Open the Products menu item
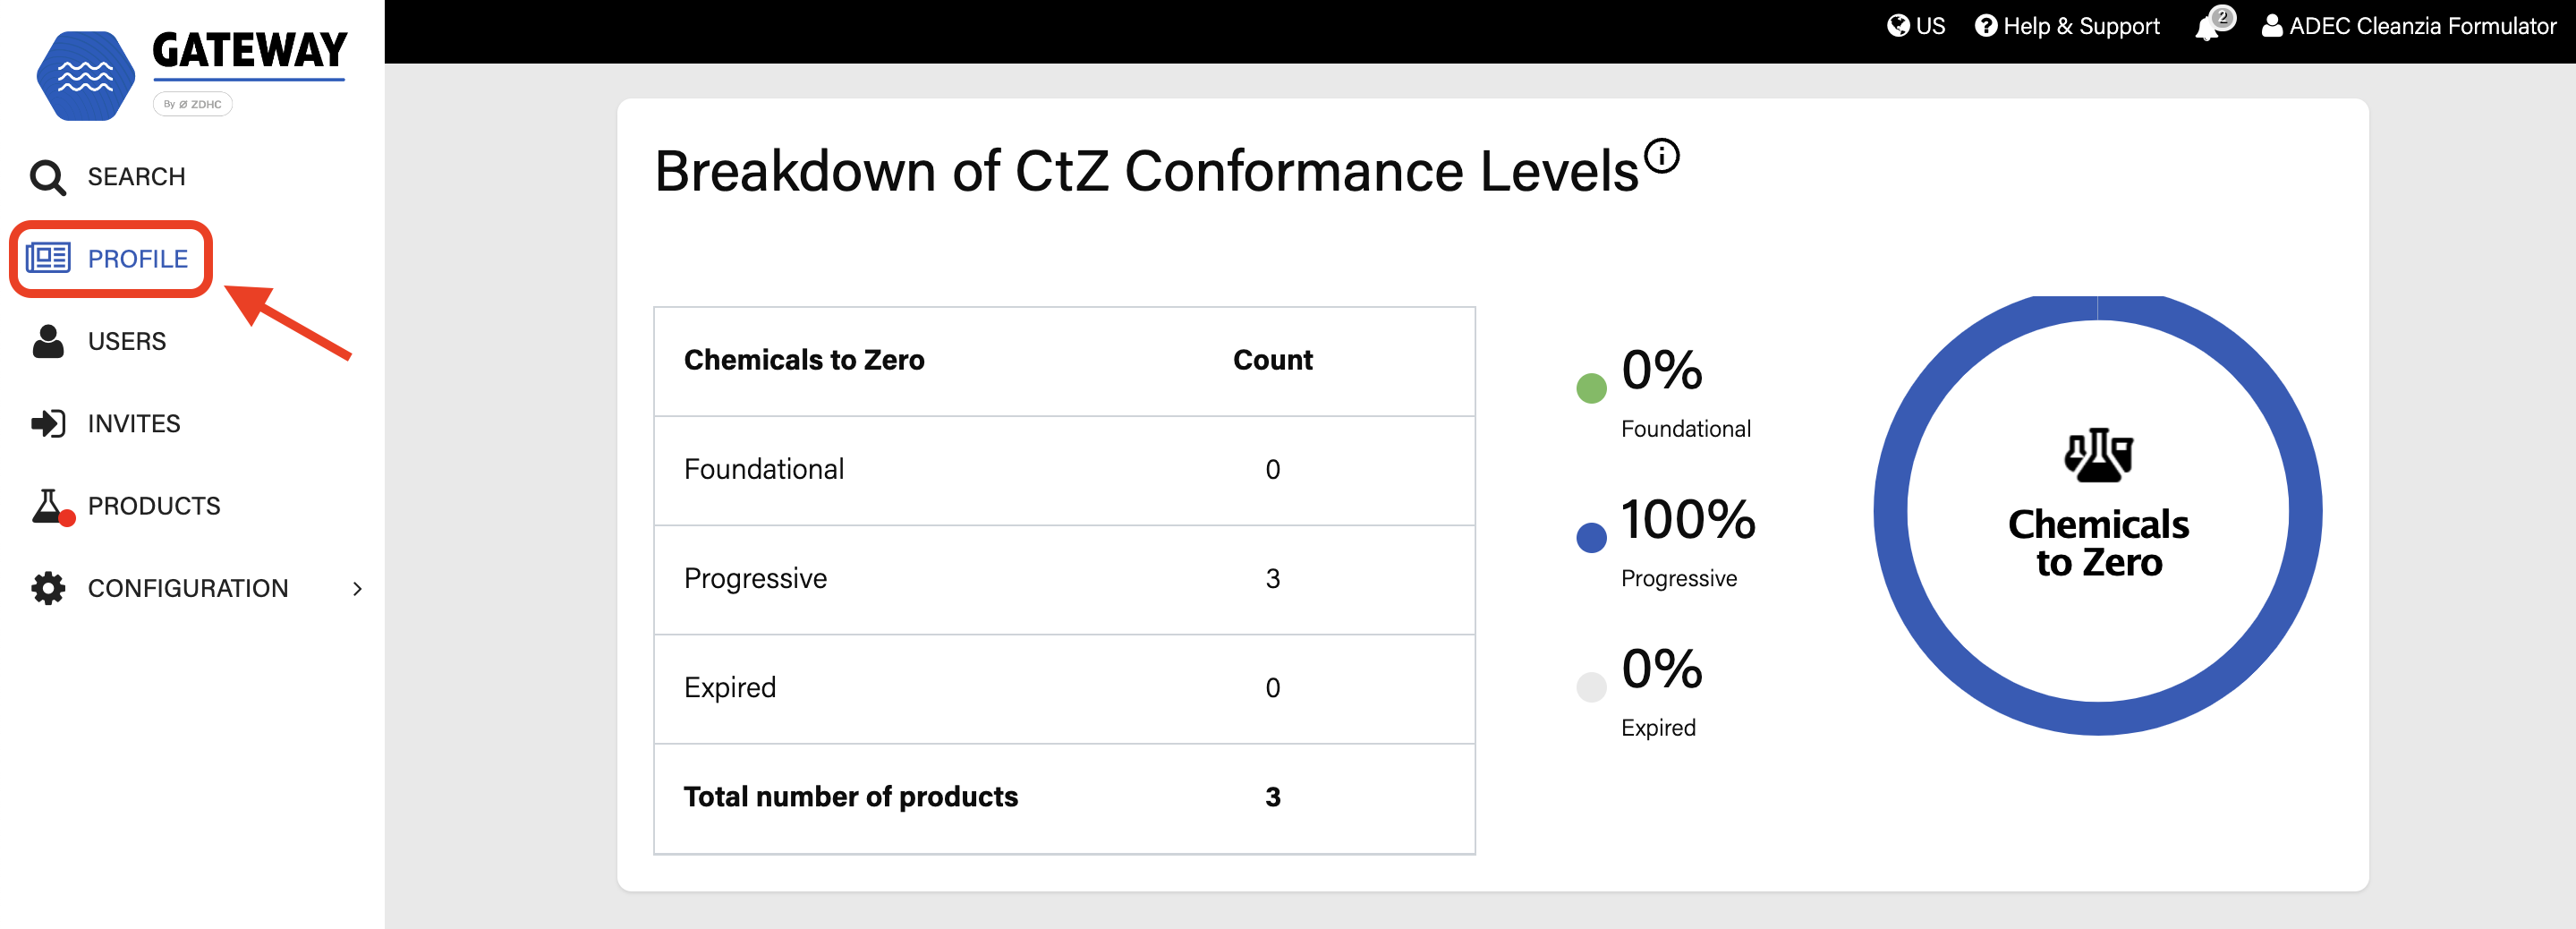This screenshot has height=929, width=2576. tap(153, 506)
